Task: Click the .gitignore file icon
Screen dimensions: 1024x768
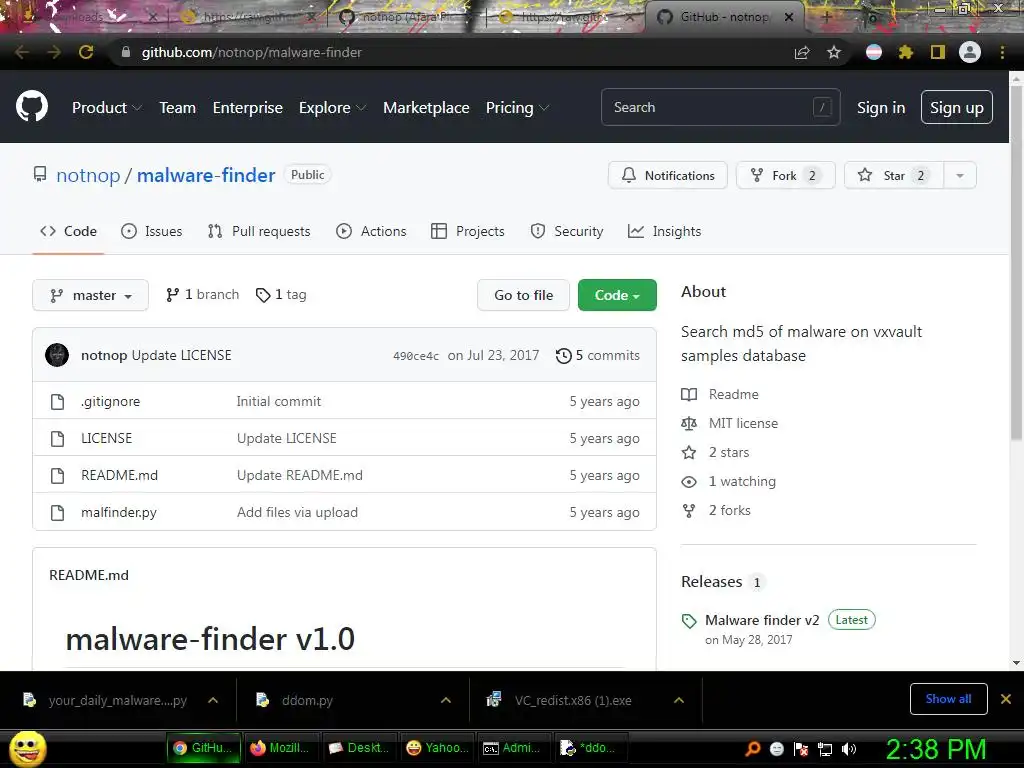Action: click(57, 402)
